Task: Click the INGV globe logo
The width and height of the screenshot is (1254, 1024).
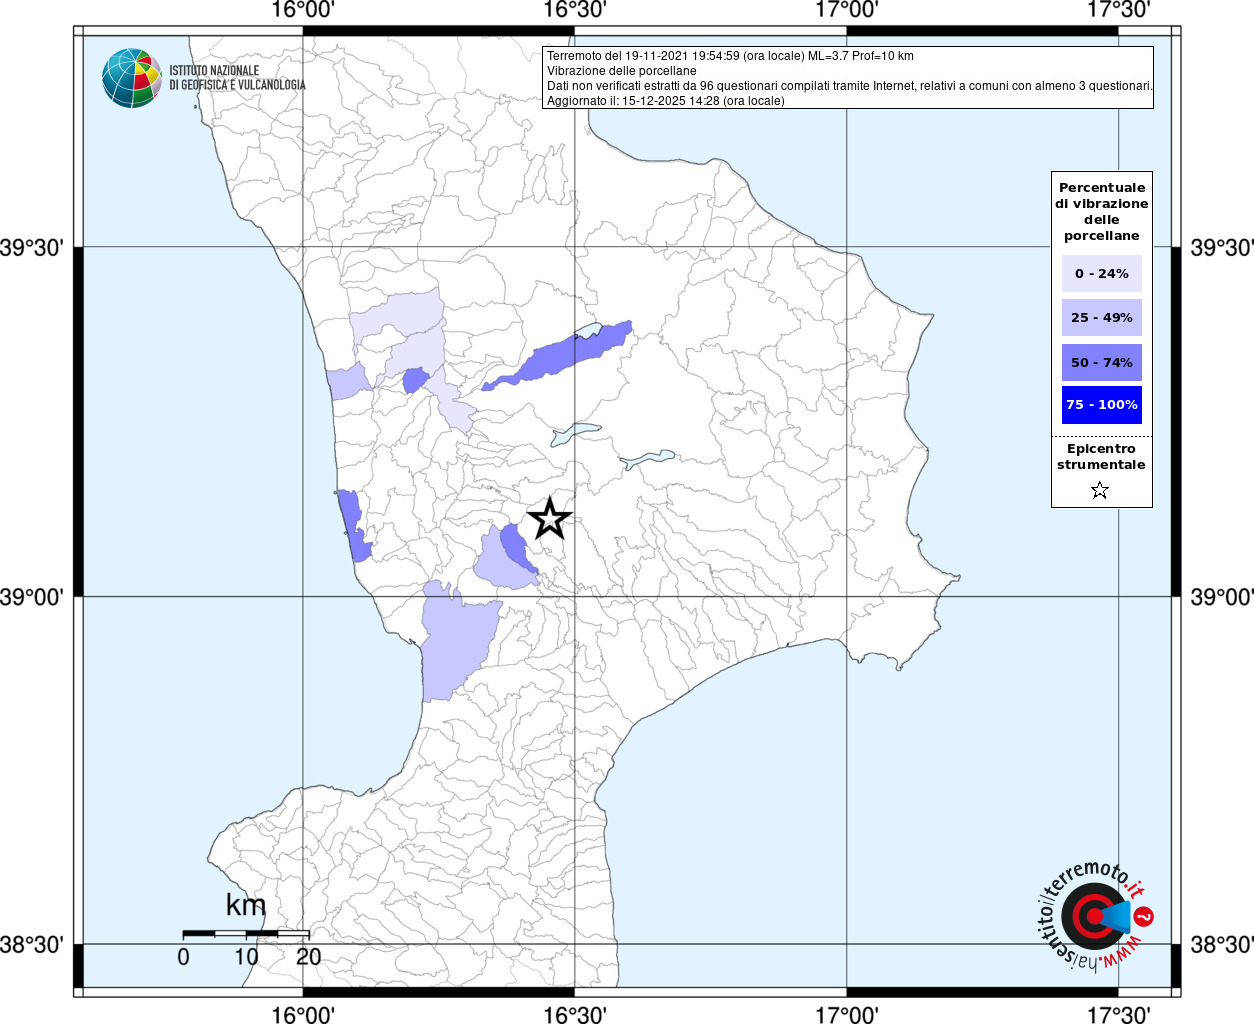Action: pos(131,78)
